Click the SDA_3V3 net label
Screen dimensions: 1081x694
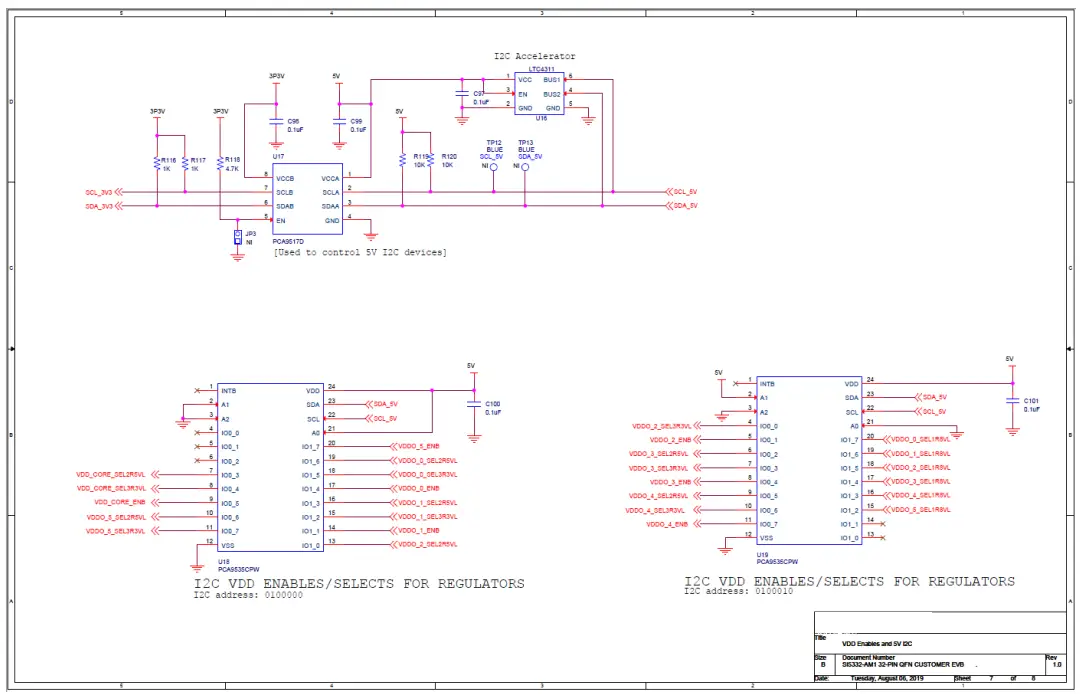tap(100, 205)
